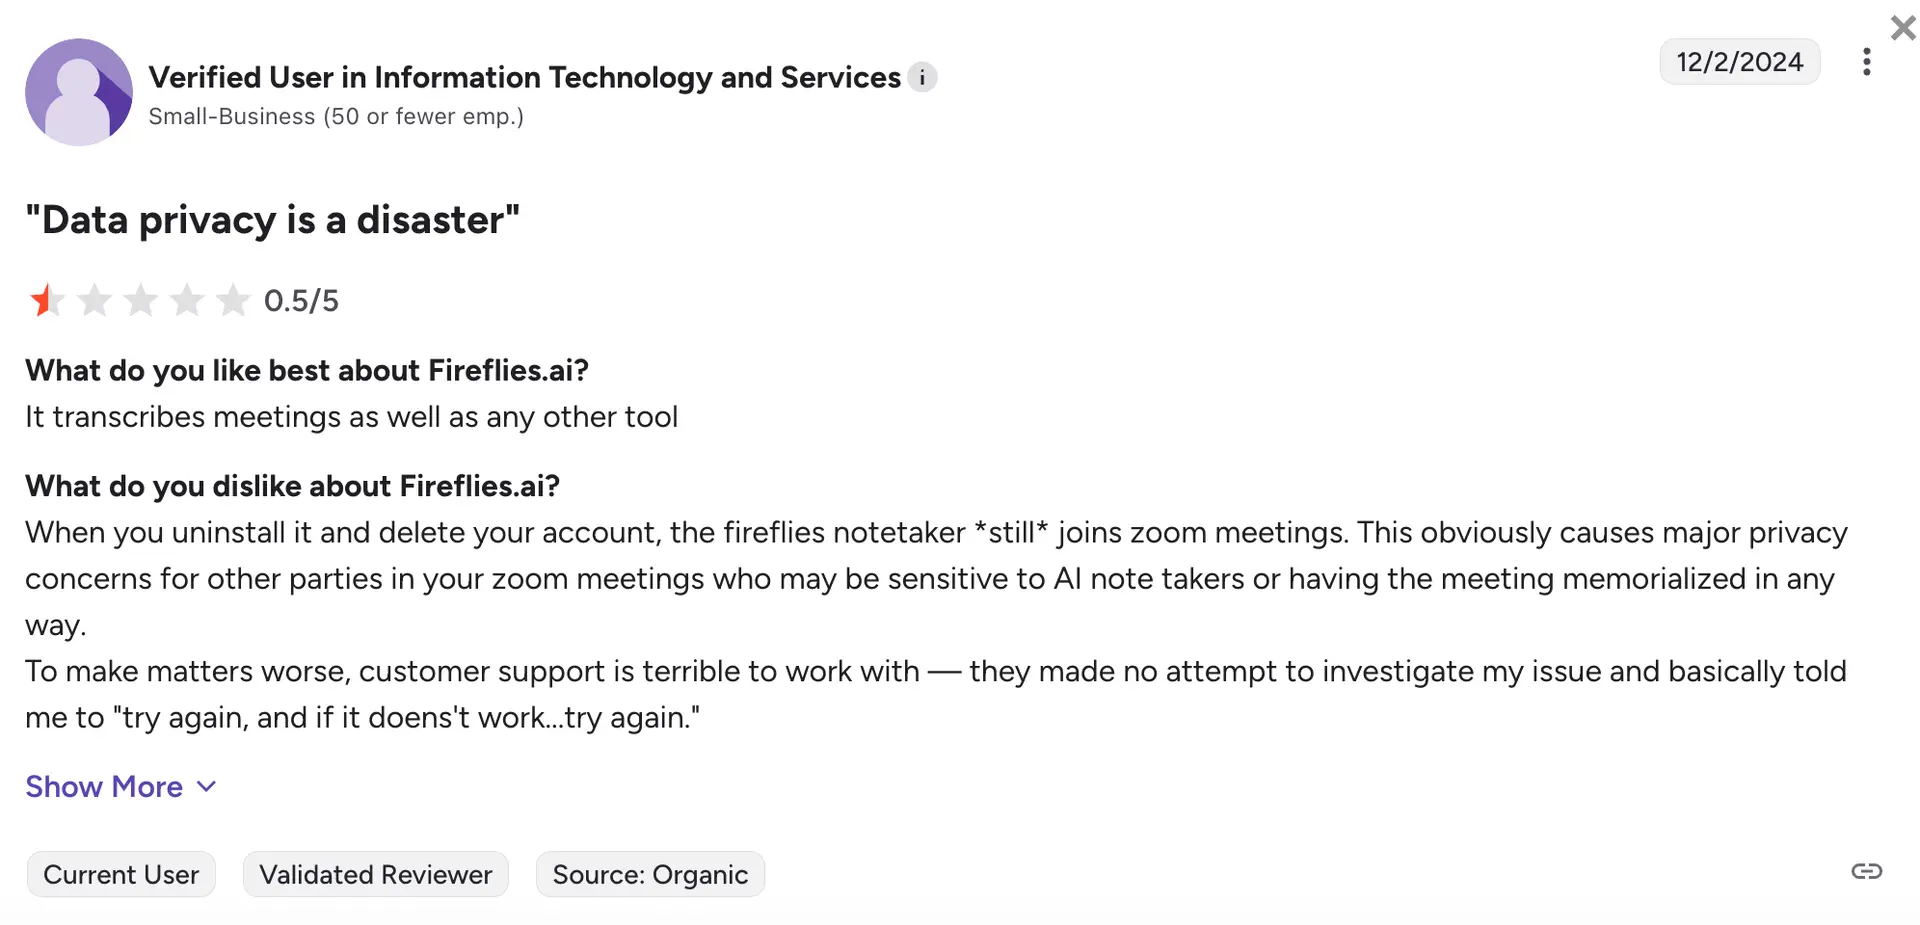Click the Validated Reviewer tag
The width and height of the screenshot is (1920, 925).
(375, 875)
